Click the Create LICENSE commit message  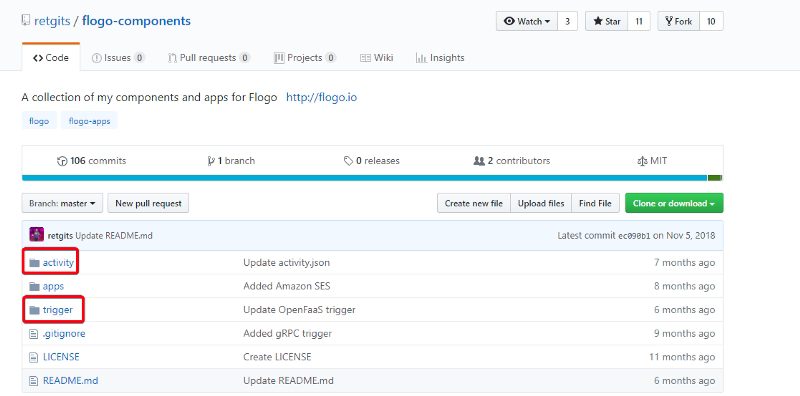(x=277, y=357)
